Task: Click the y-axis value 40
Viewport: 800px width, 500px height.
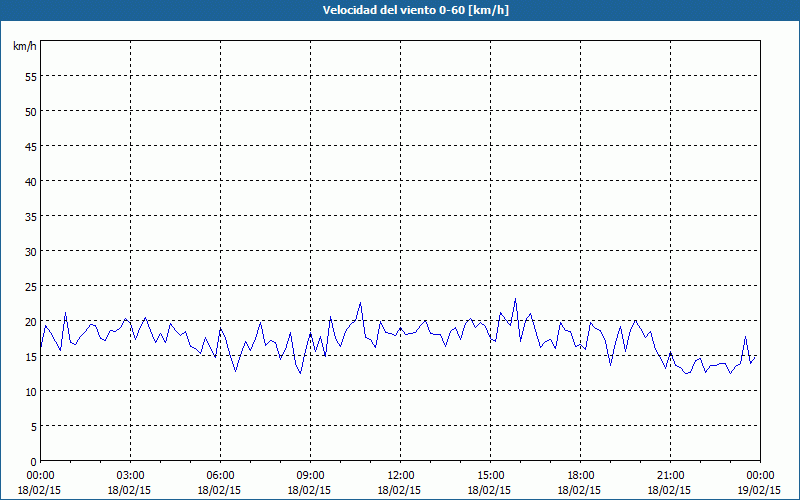Action: [31, 182]
